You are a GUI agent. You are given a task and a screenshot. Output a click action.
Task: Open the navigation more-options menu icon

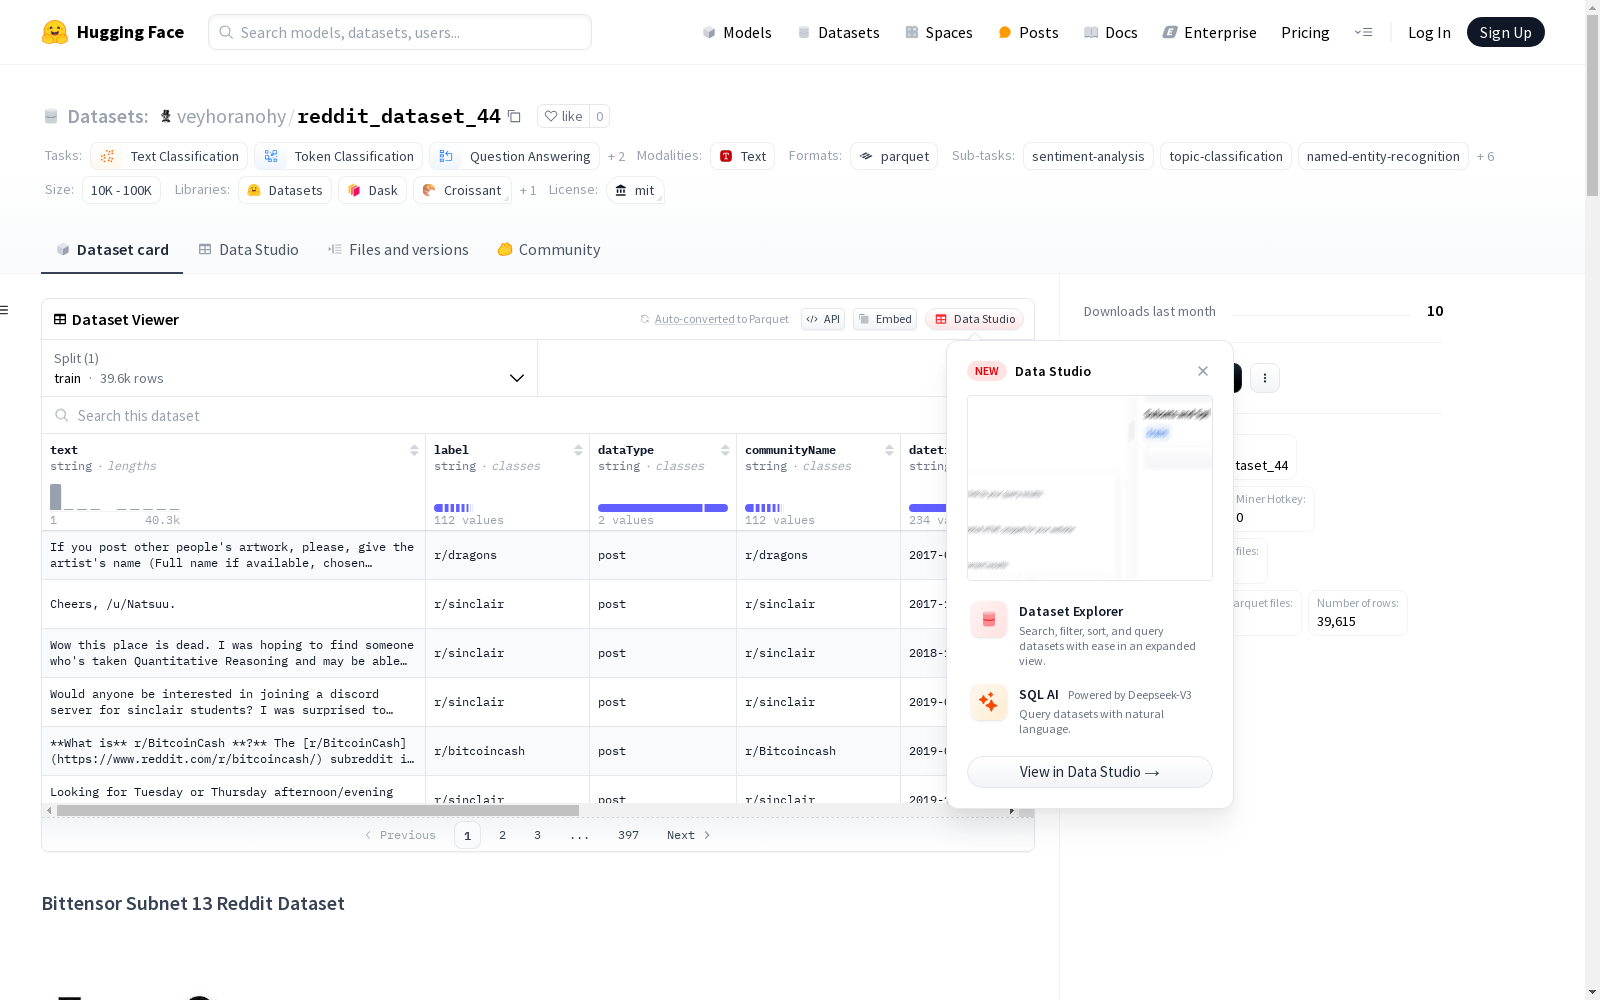(1363, 32)
